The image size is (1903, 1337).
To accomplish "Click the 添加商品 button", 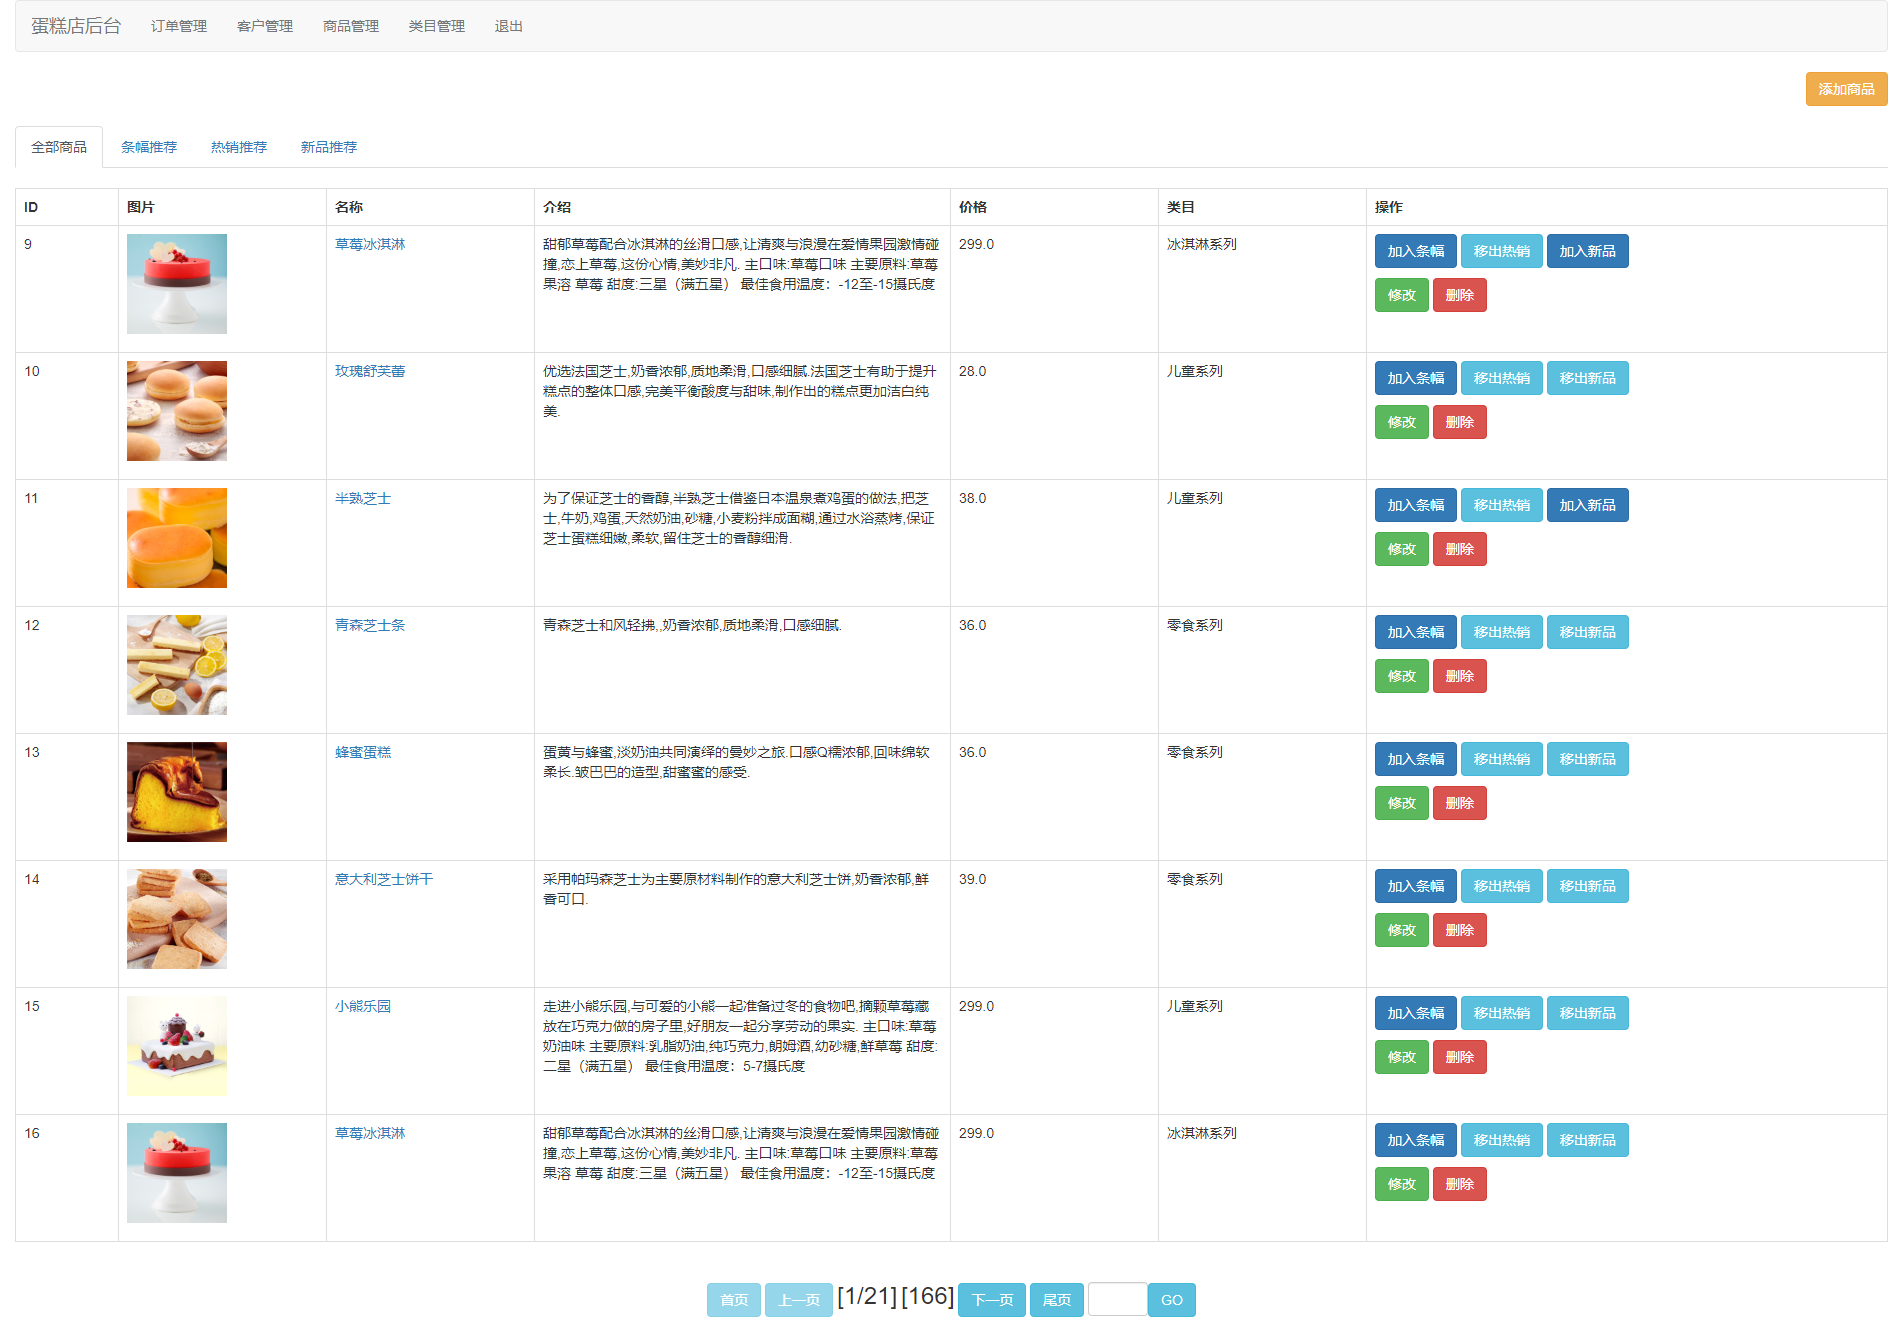I will pos(1845,89).
